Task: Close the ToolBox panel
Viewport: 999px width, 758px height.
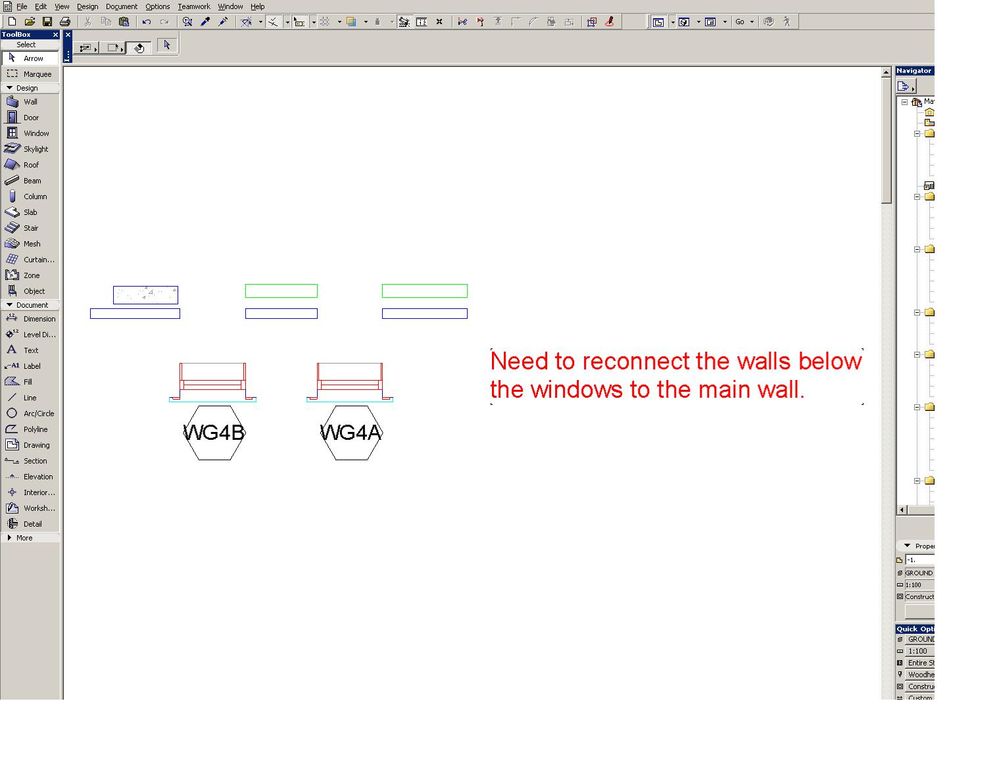Action: point(55,34)
